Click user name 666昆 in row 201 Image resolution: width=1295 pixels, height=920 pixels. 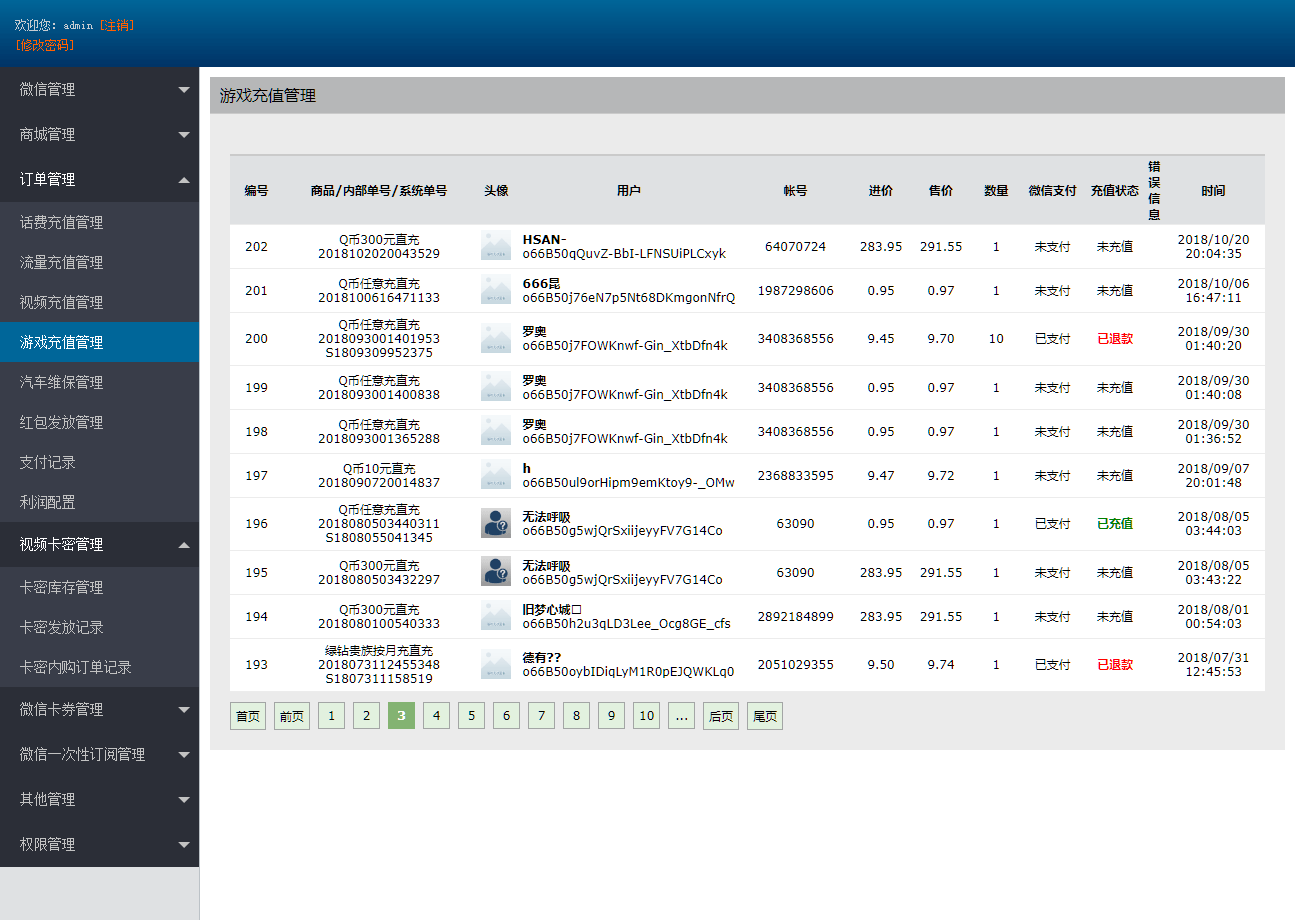pos(541,283)
